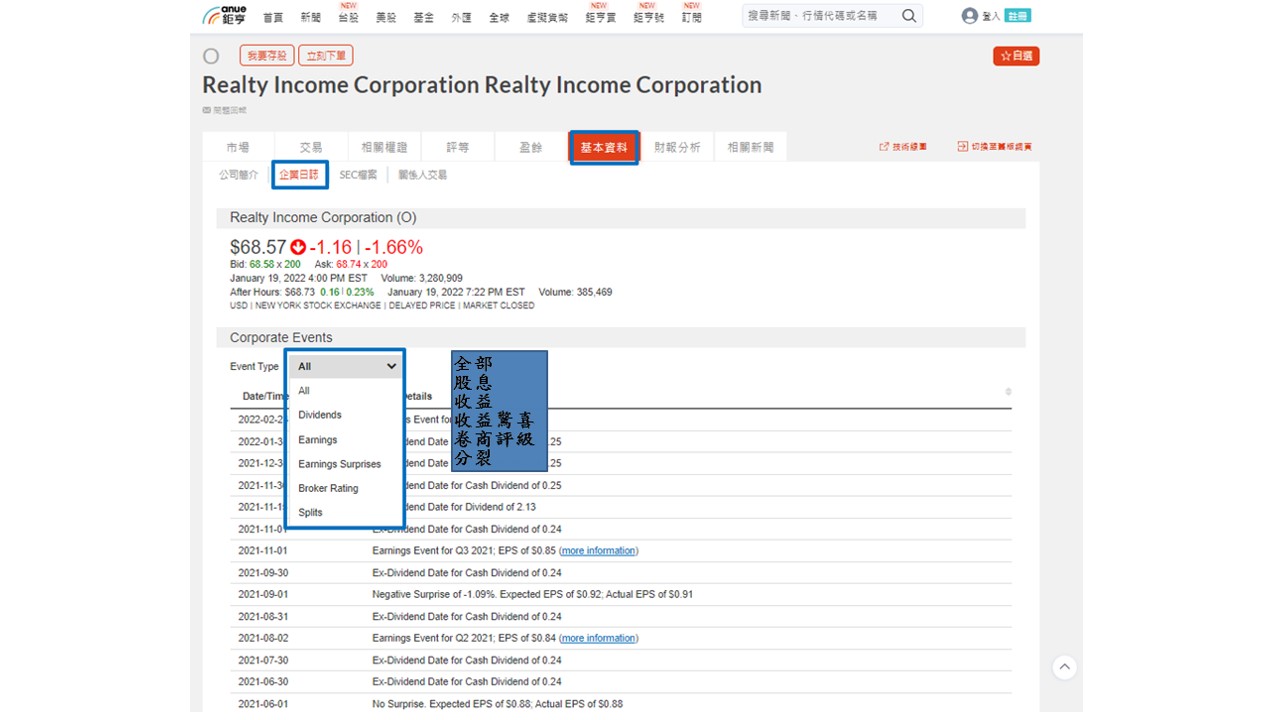Viewport: 1280px width, 720px height.
Task: Open the Event Type dropdown showing All
Action: click(x=346, y=366)
